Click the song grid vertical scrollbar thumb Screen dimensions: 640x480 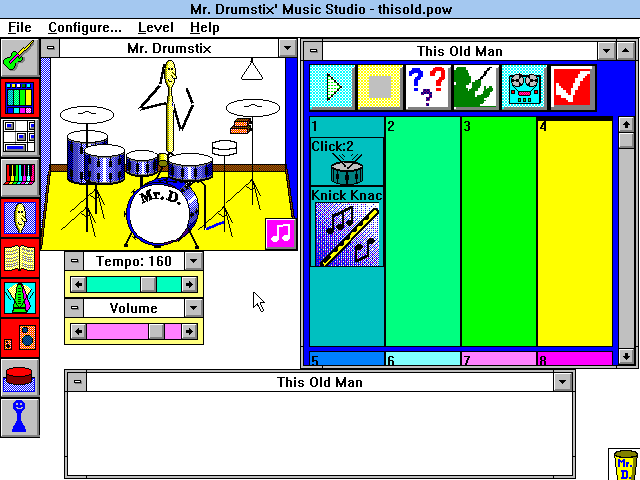627,141
